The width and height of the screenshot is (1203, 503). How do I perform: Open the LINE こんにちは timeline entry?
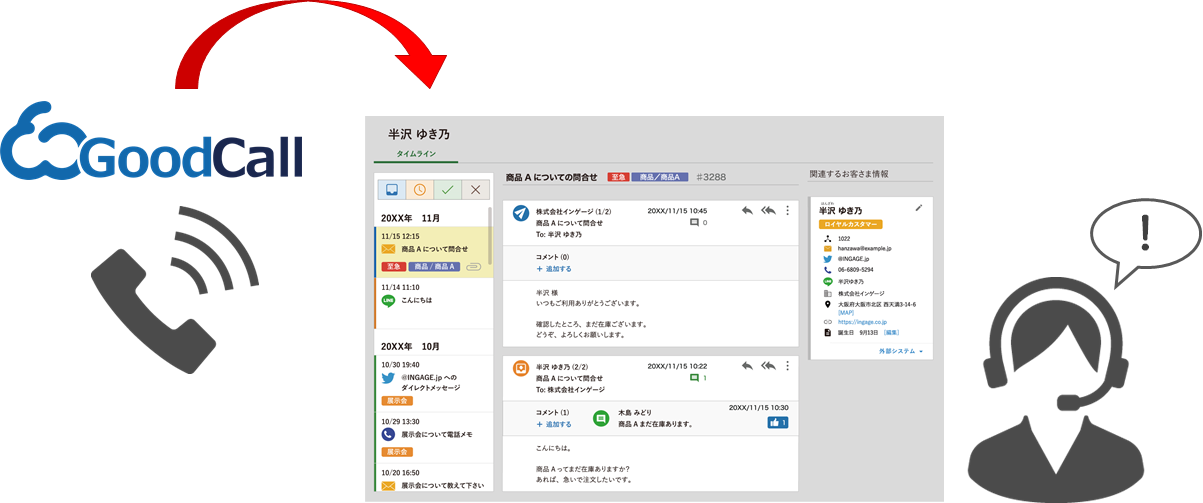[x=432, y=302]
